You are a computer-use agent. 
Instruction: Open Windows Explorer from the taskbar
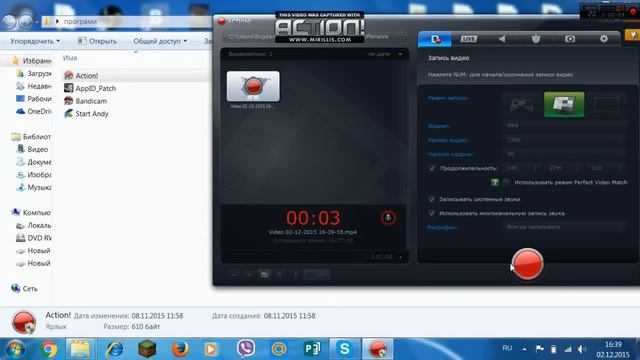(80, 349)
